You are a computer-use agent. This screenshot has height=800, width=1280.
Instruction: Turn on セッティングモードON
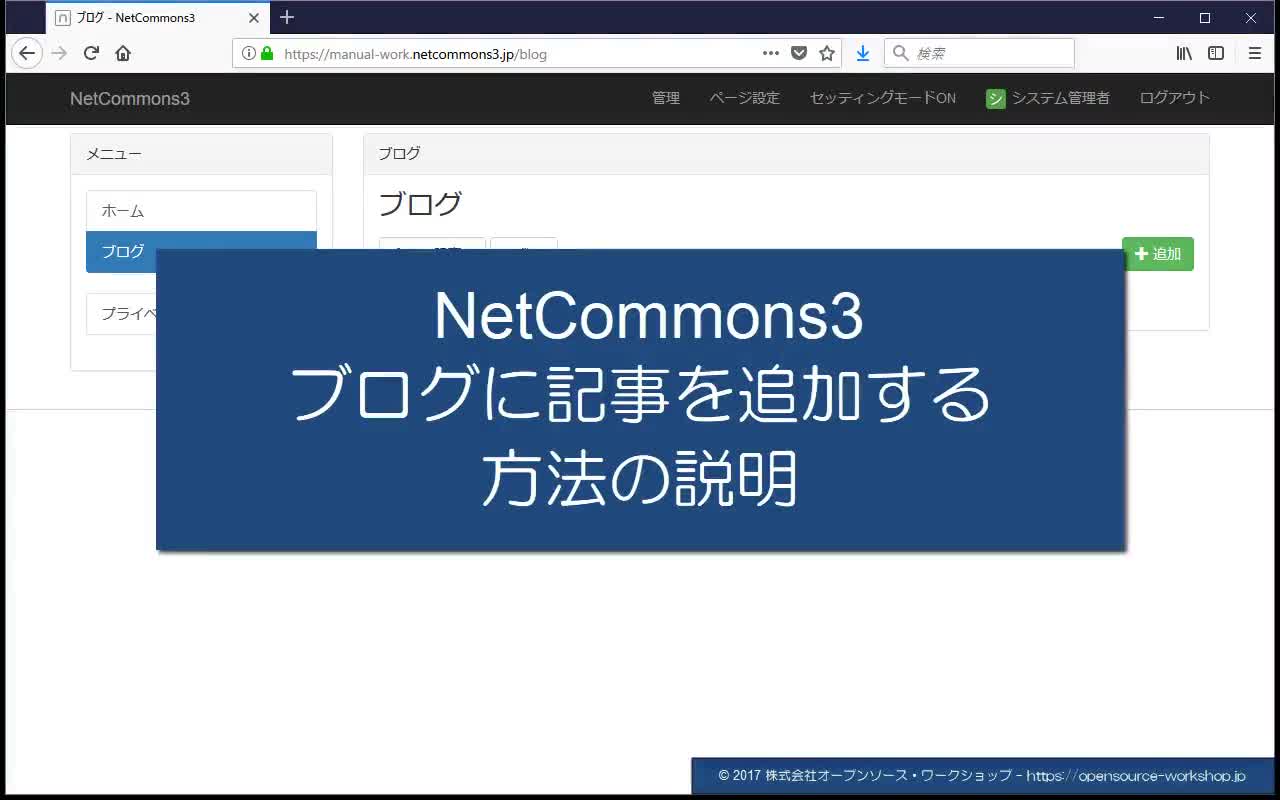pos(883,98)
